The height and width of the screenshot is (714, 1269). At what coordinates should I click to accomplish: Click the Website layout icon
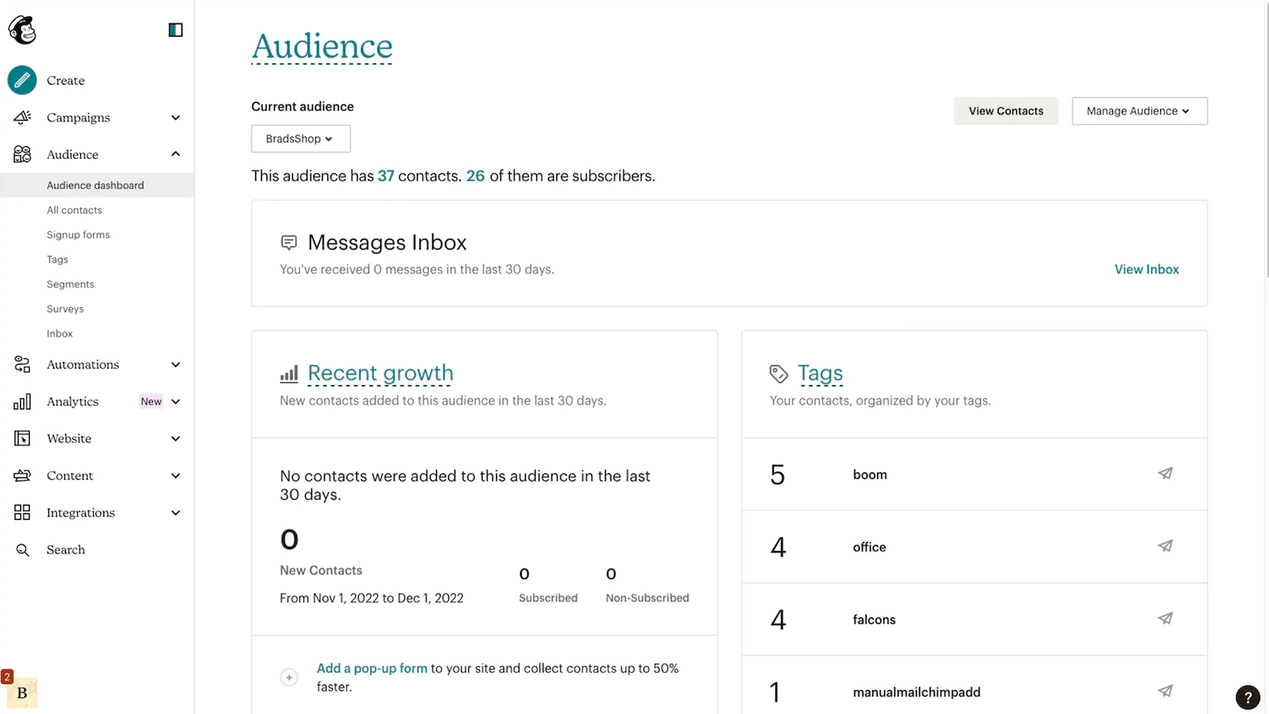point(22,438)
